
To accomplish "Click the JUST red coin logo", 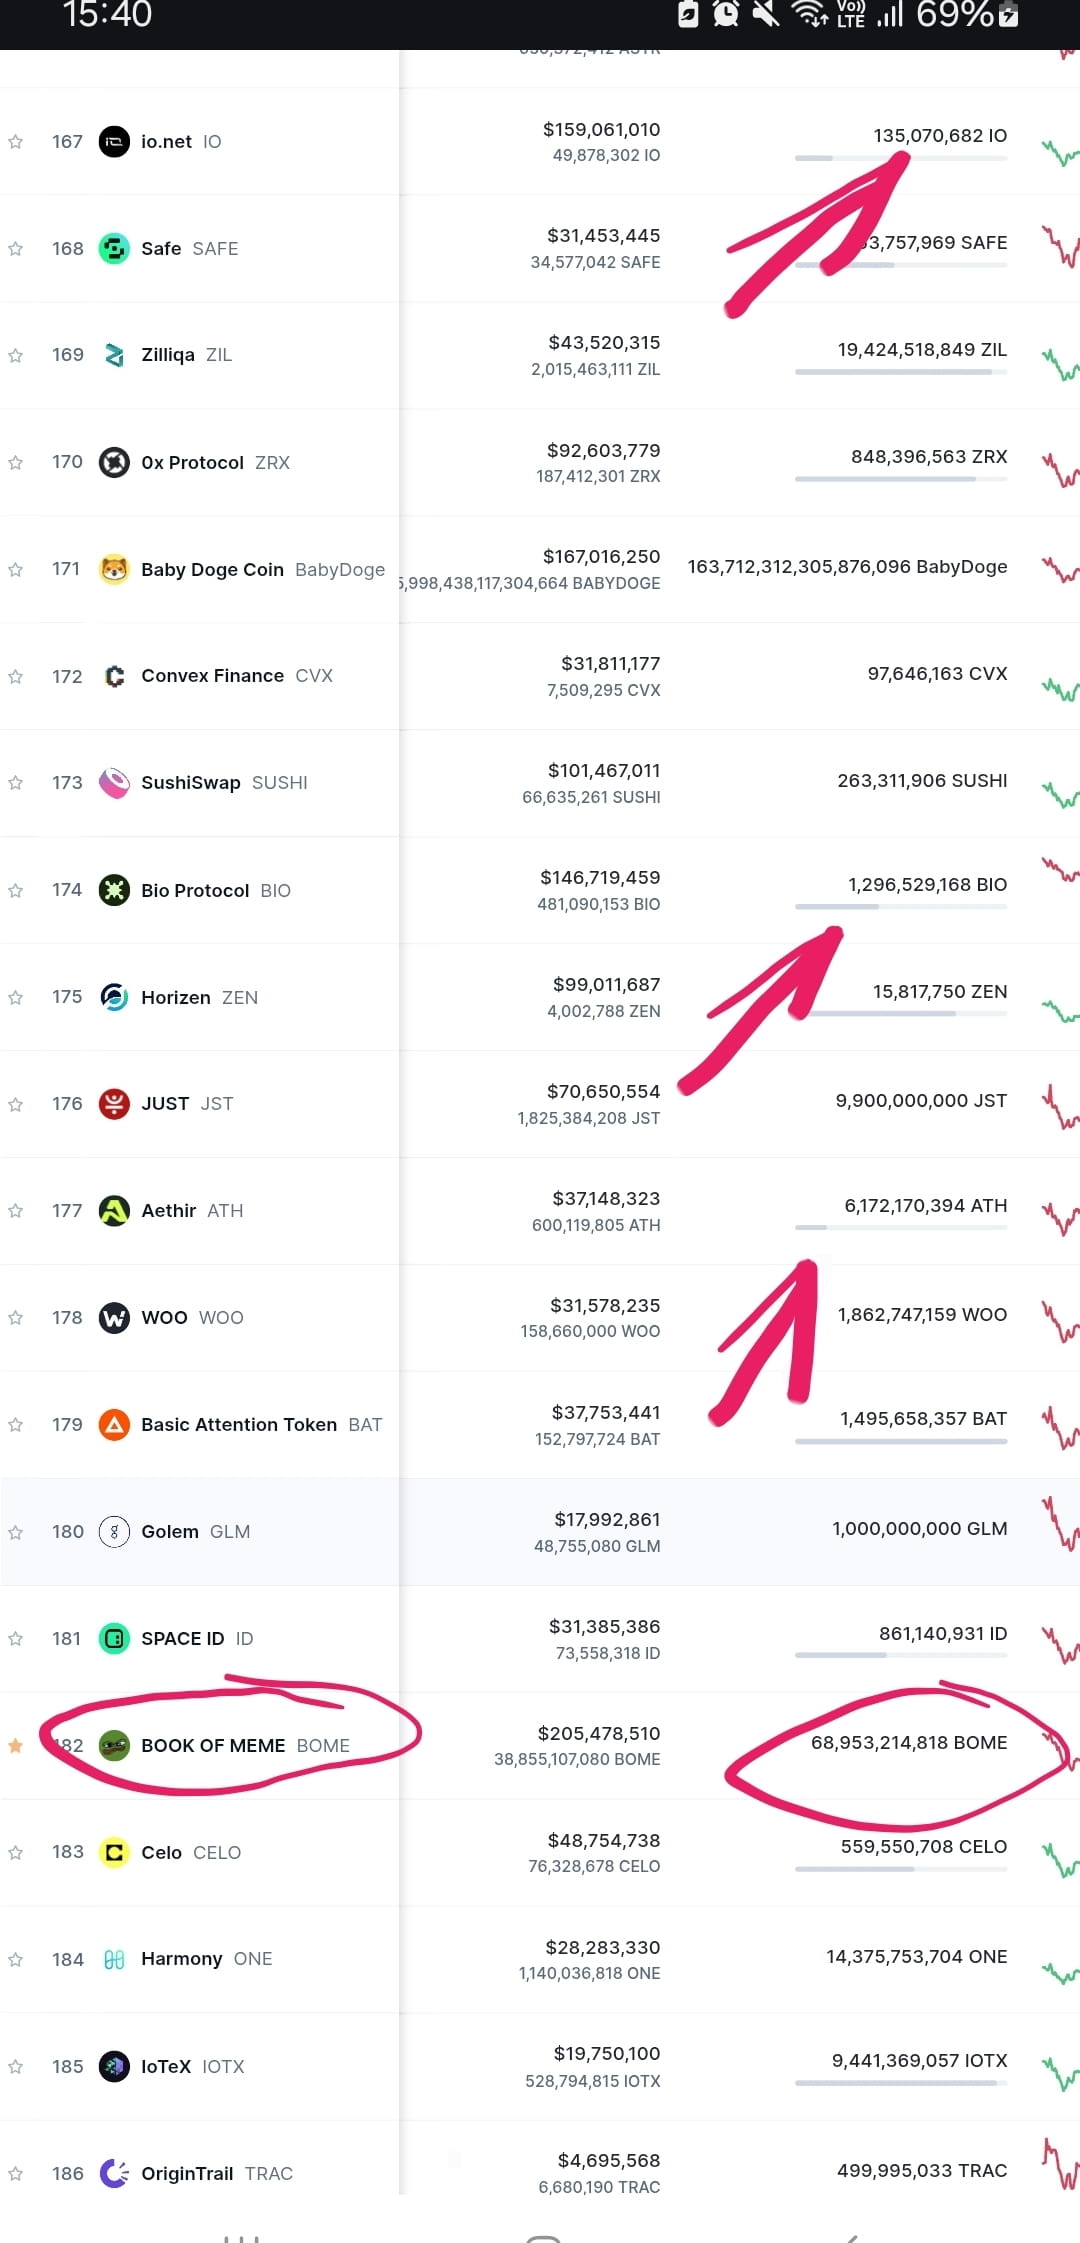I will click(x=114, y=1104).
